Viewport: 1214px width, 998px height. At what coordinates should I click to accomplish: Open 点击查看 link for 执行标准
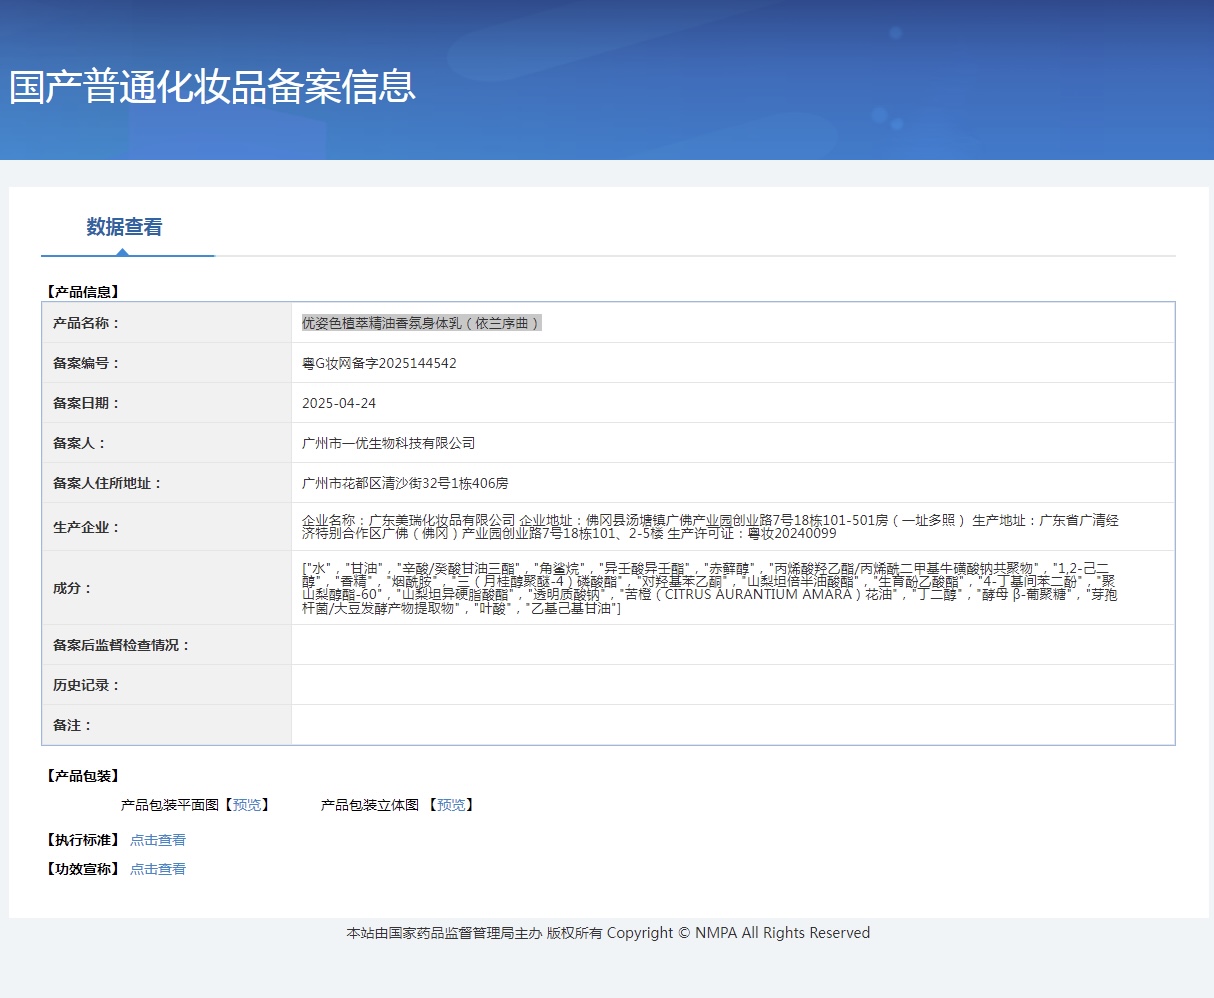[x=158, y=840]
